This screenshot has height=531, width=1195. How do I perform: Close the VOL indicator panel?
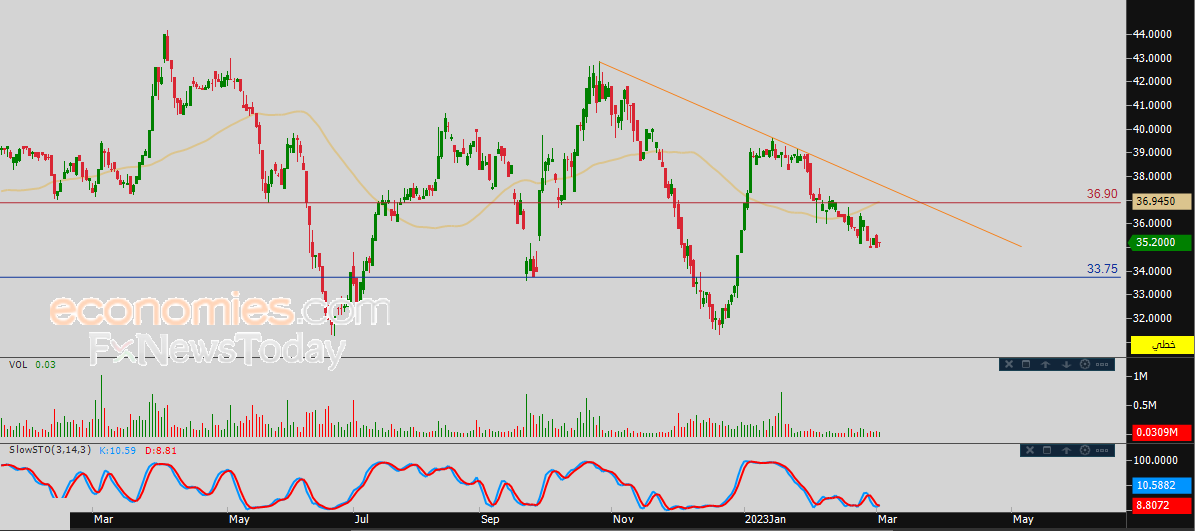tap(1009, 364)
